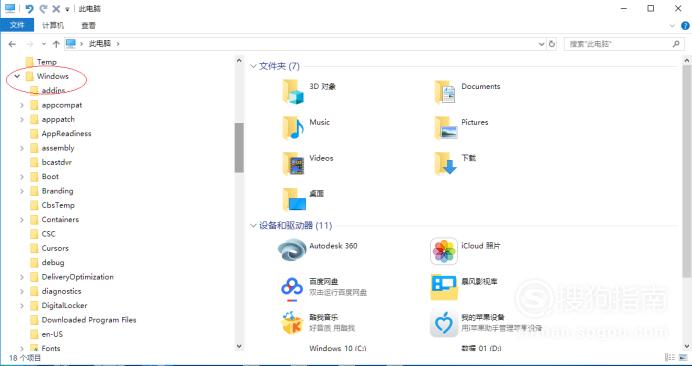Expand the apppatch folder node
The width and height of the screenshot is (692, 366).
point(22,119)
